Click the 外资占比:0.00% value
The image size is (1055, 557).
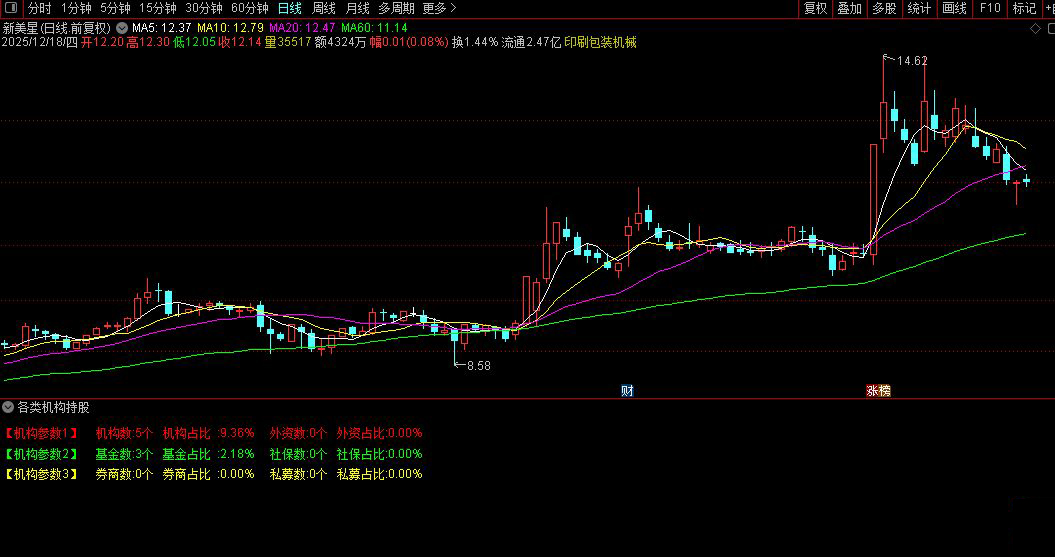click(x=379, y=433)
